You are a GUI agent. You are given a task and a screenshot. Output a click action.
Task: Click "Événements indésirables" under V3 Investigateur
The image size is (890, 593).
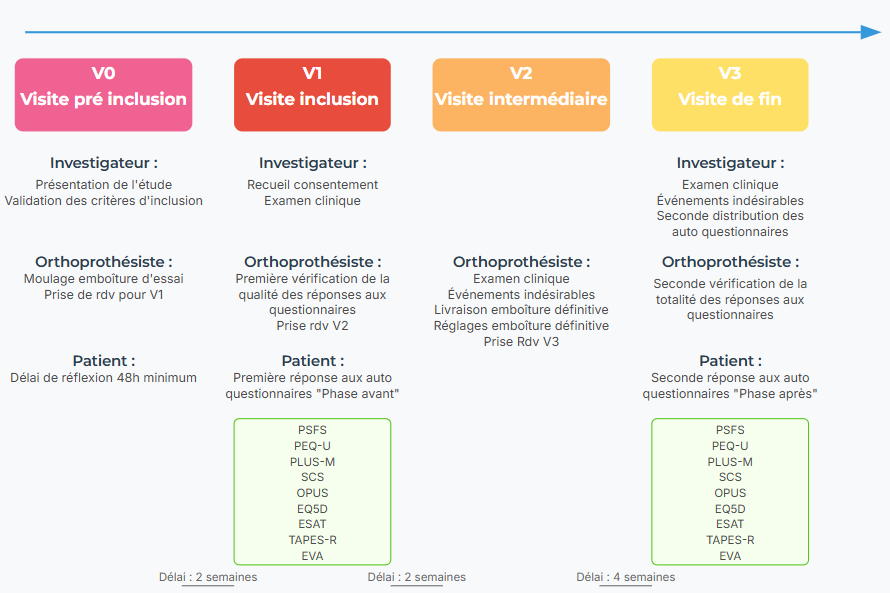click(730, 201)
